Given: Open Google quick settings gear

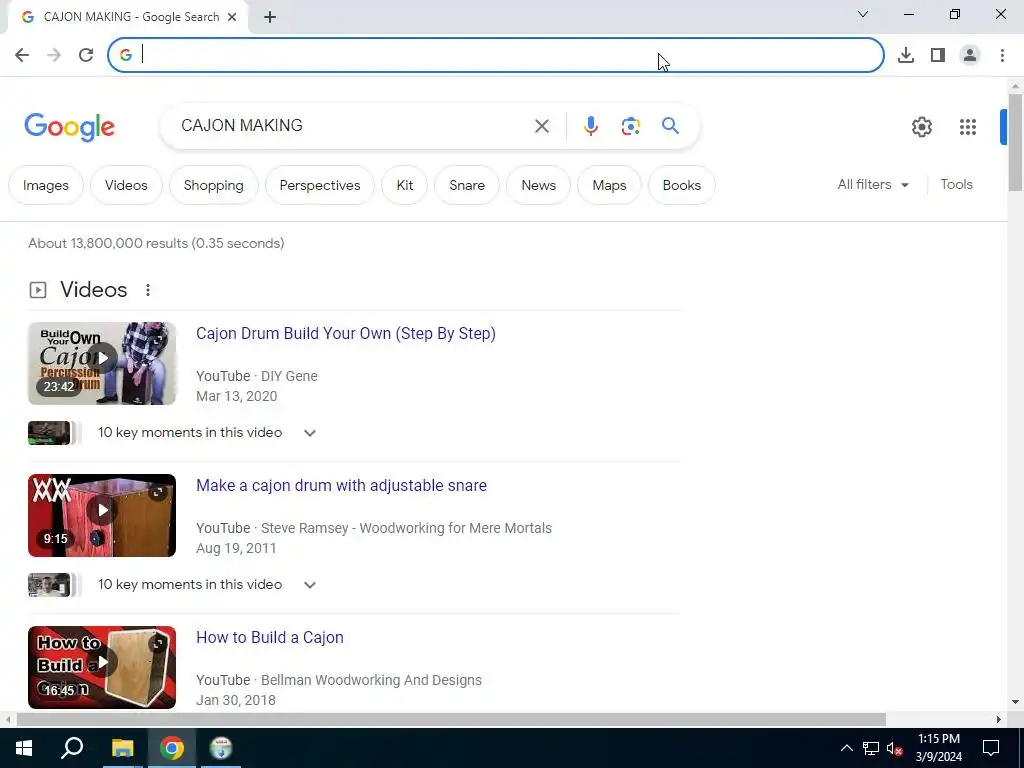Looking at the screenshot, I should point(921,127).
